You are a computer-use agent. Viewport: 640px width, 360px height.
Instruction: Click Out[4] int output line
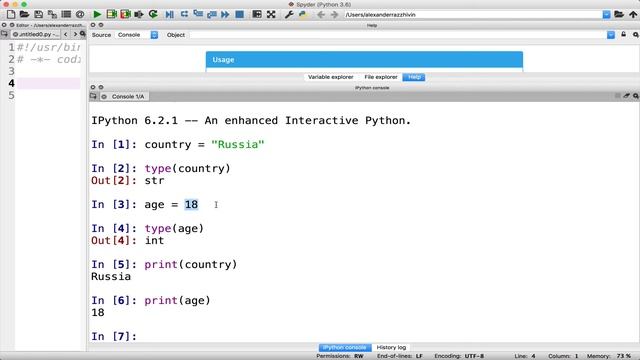click(x=127, y=240)
